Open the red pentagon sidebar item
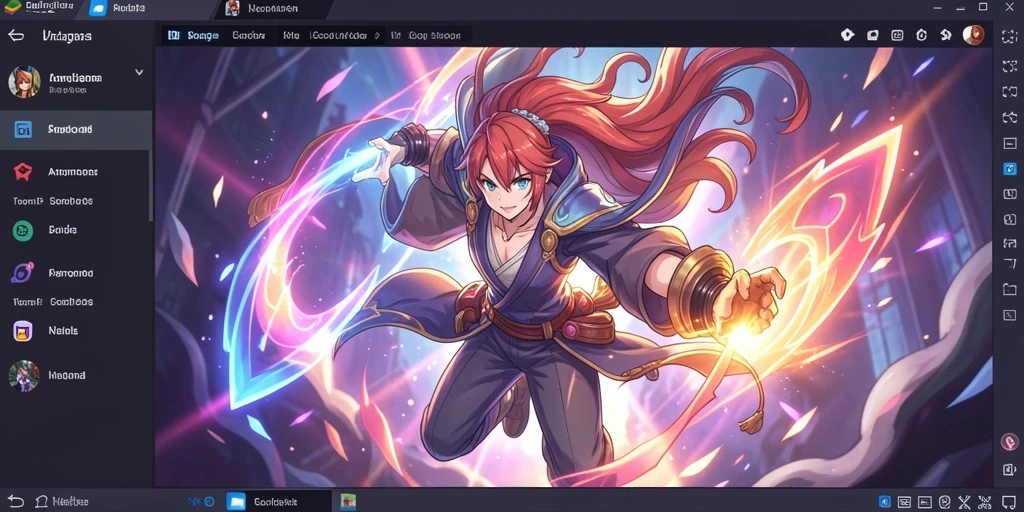1024x512 pixels. (x=23, y=172)
